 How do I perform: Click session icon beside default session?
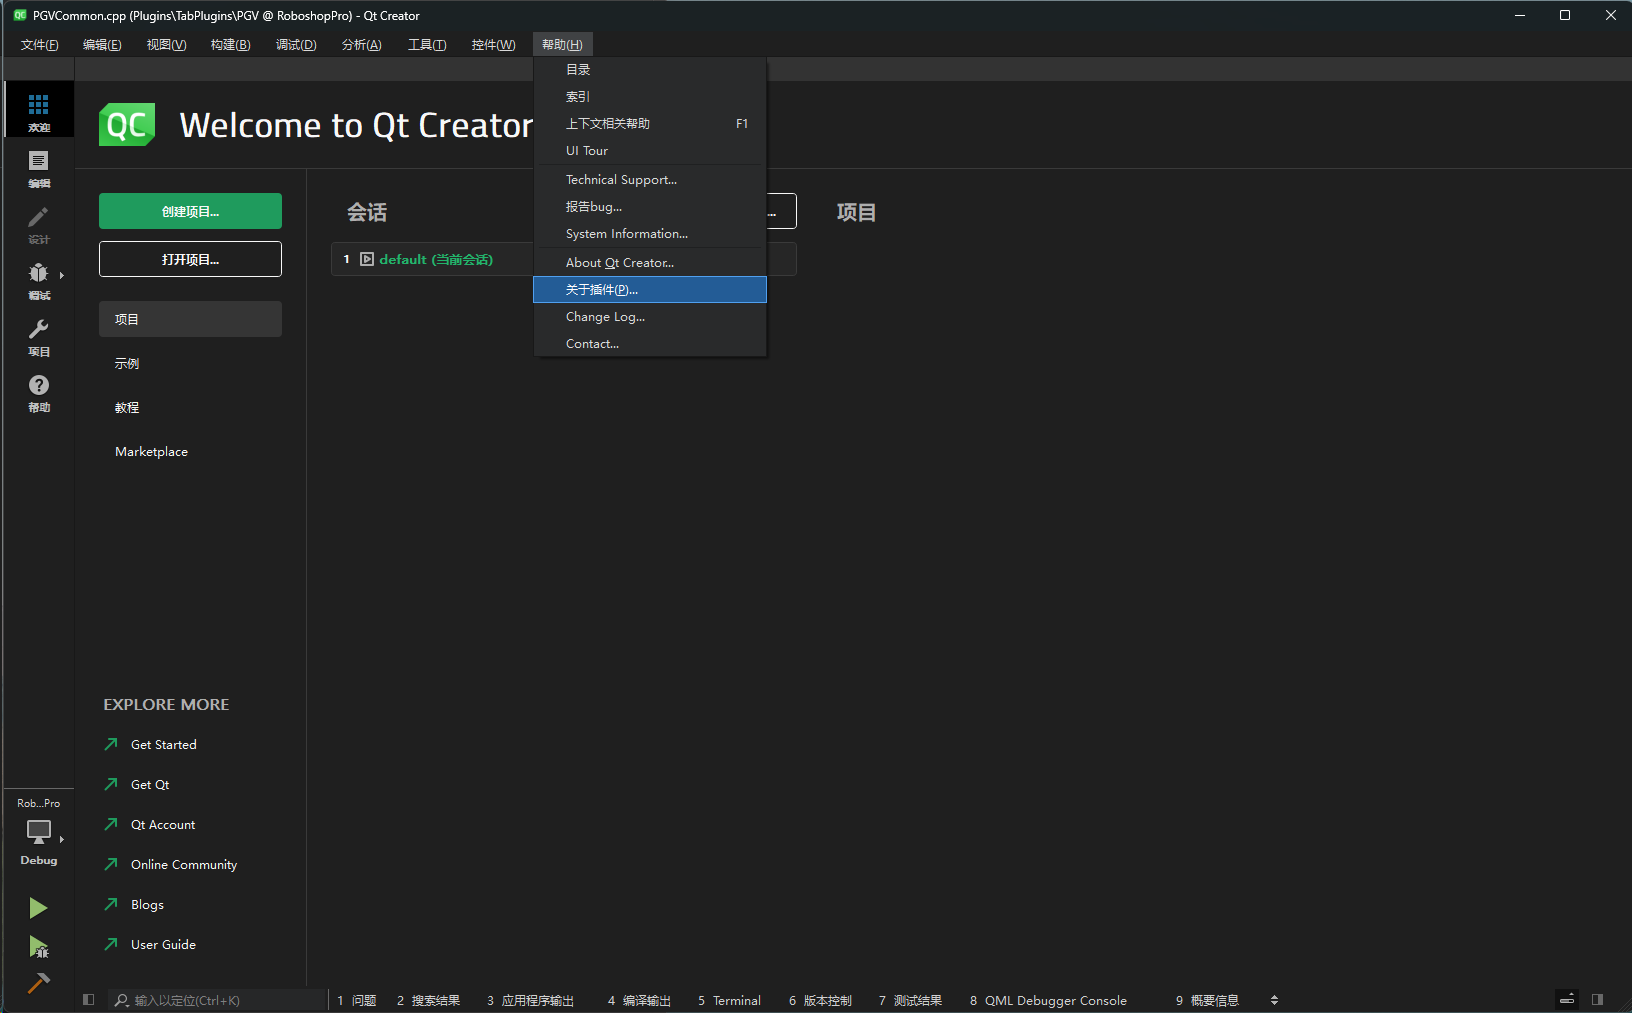tap(367, 259)
